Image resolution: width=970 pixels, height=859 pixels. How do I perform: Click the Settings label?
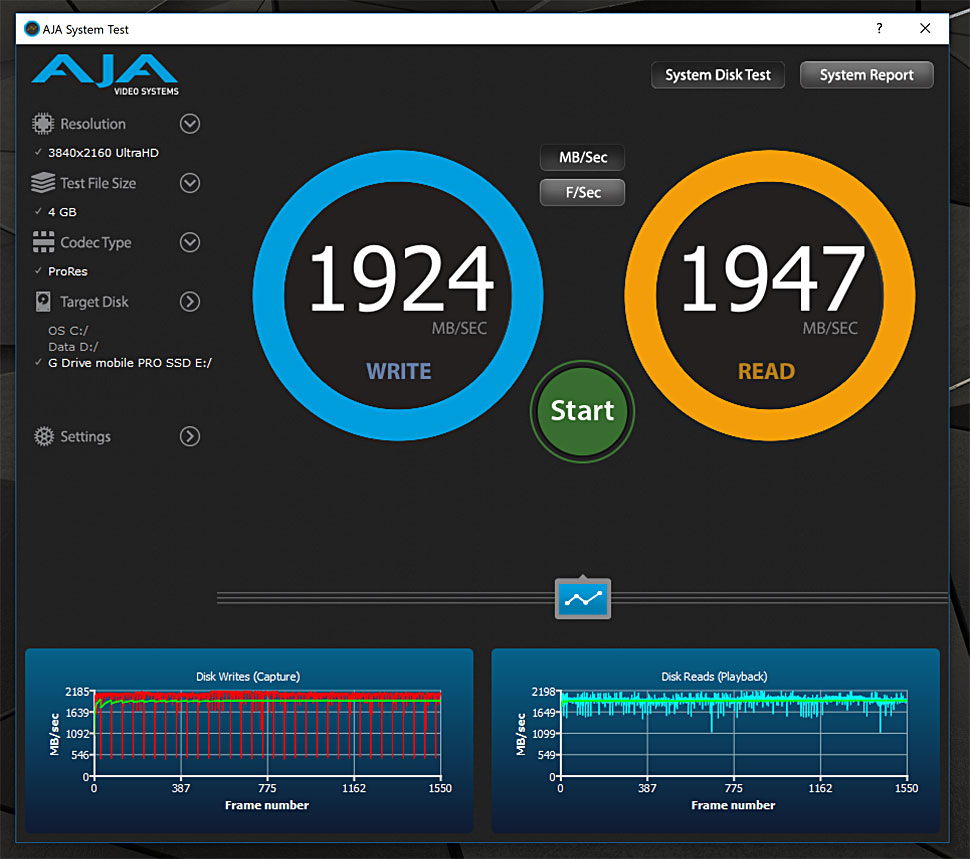click(85, 437)
